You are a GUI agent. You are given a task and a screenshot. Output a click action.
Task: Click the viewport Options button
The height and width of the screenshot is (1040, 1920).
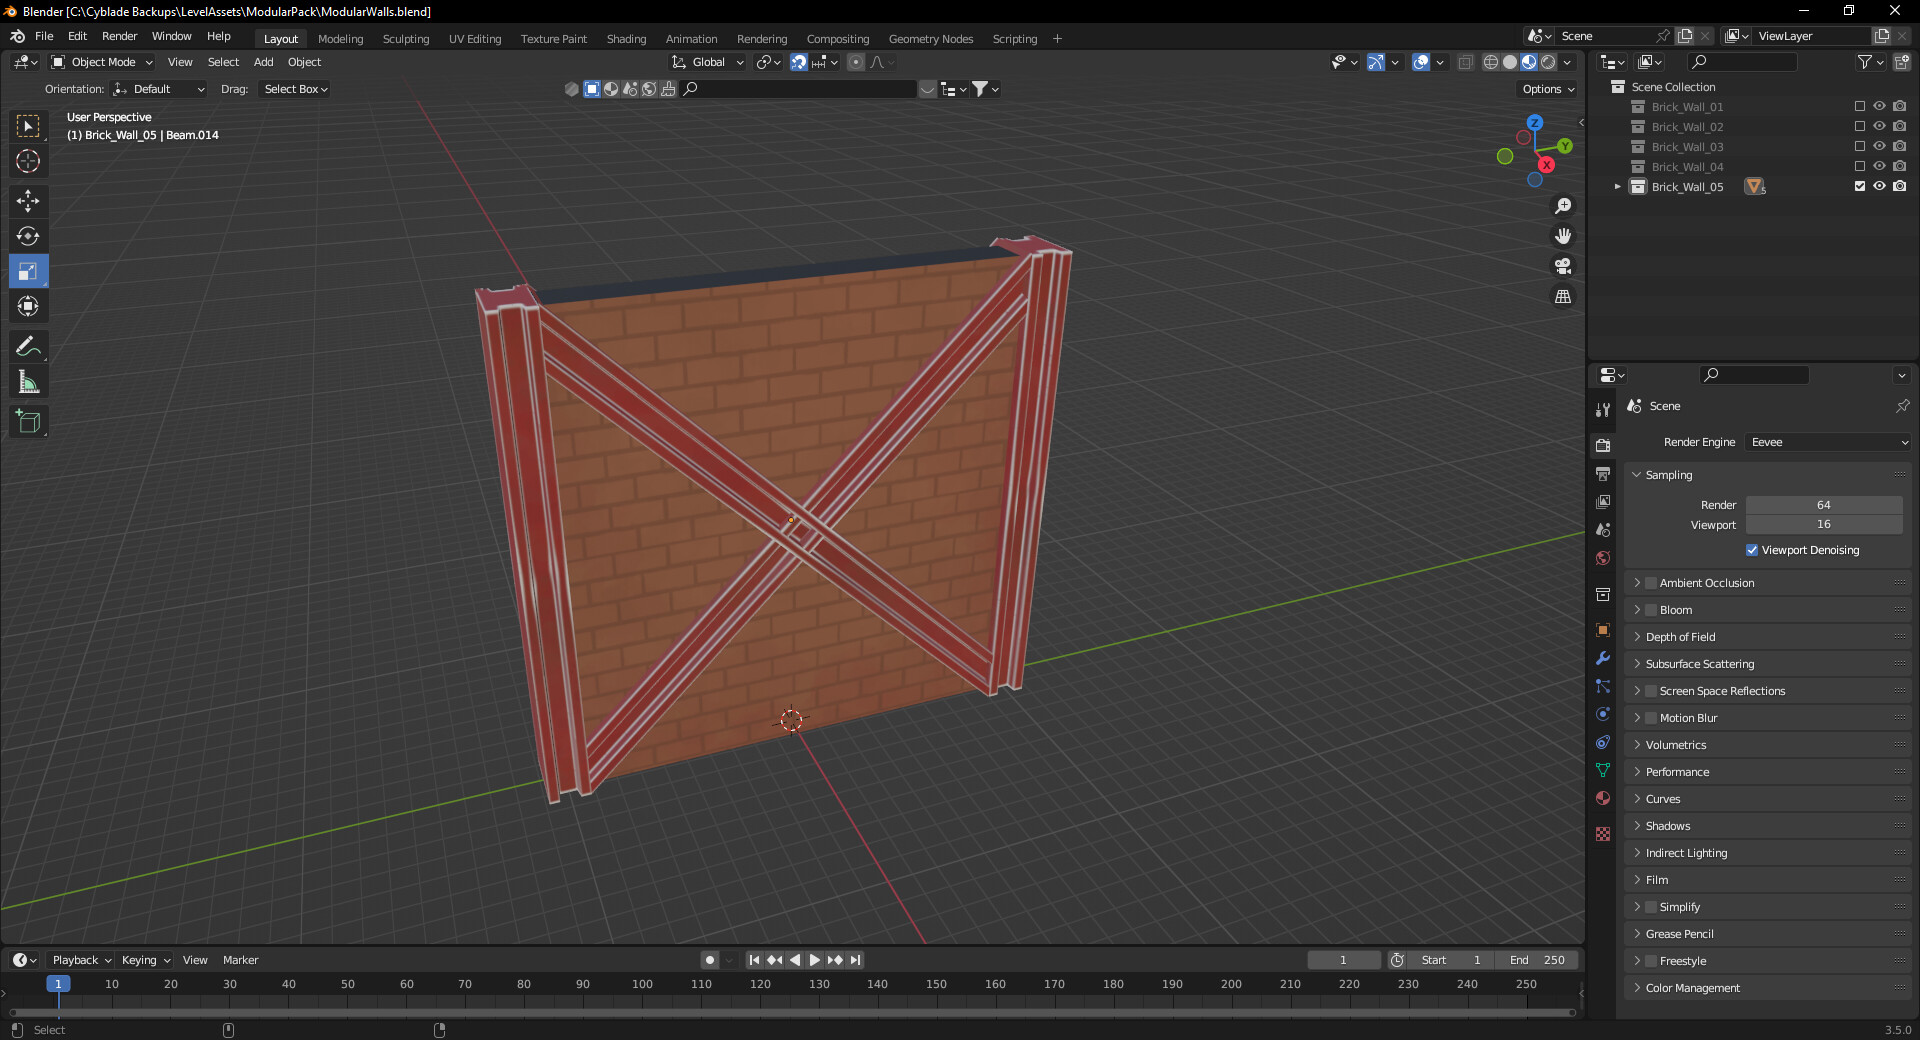1547,89
